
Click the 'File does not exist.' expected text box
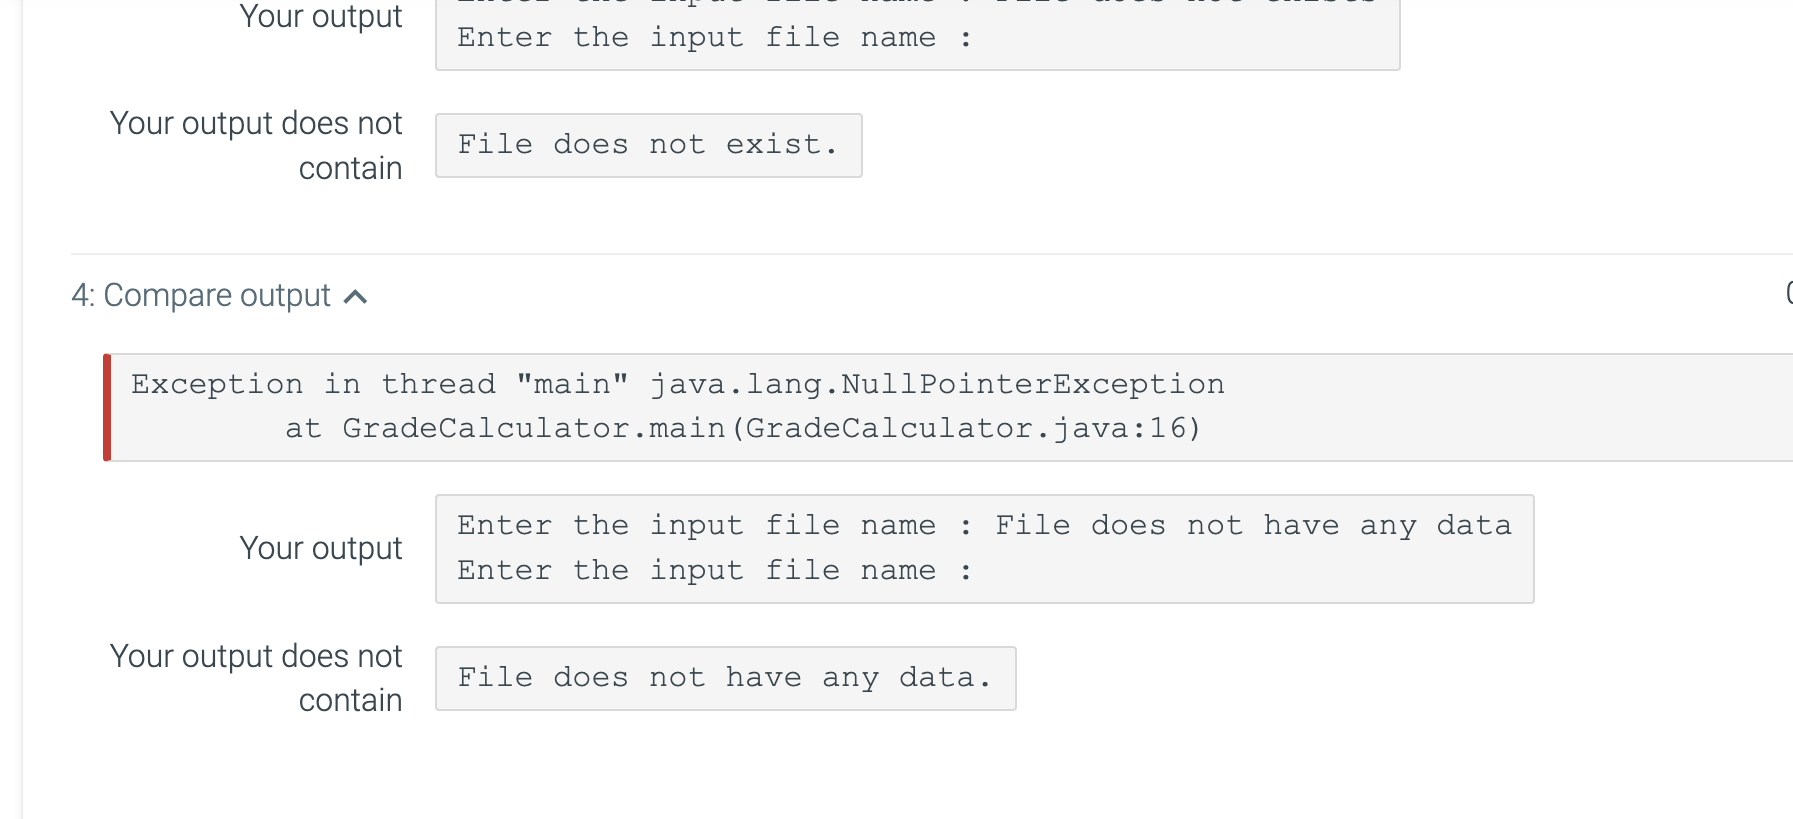649,145
